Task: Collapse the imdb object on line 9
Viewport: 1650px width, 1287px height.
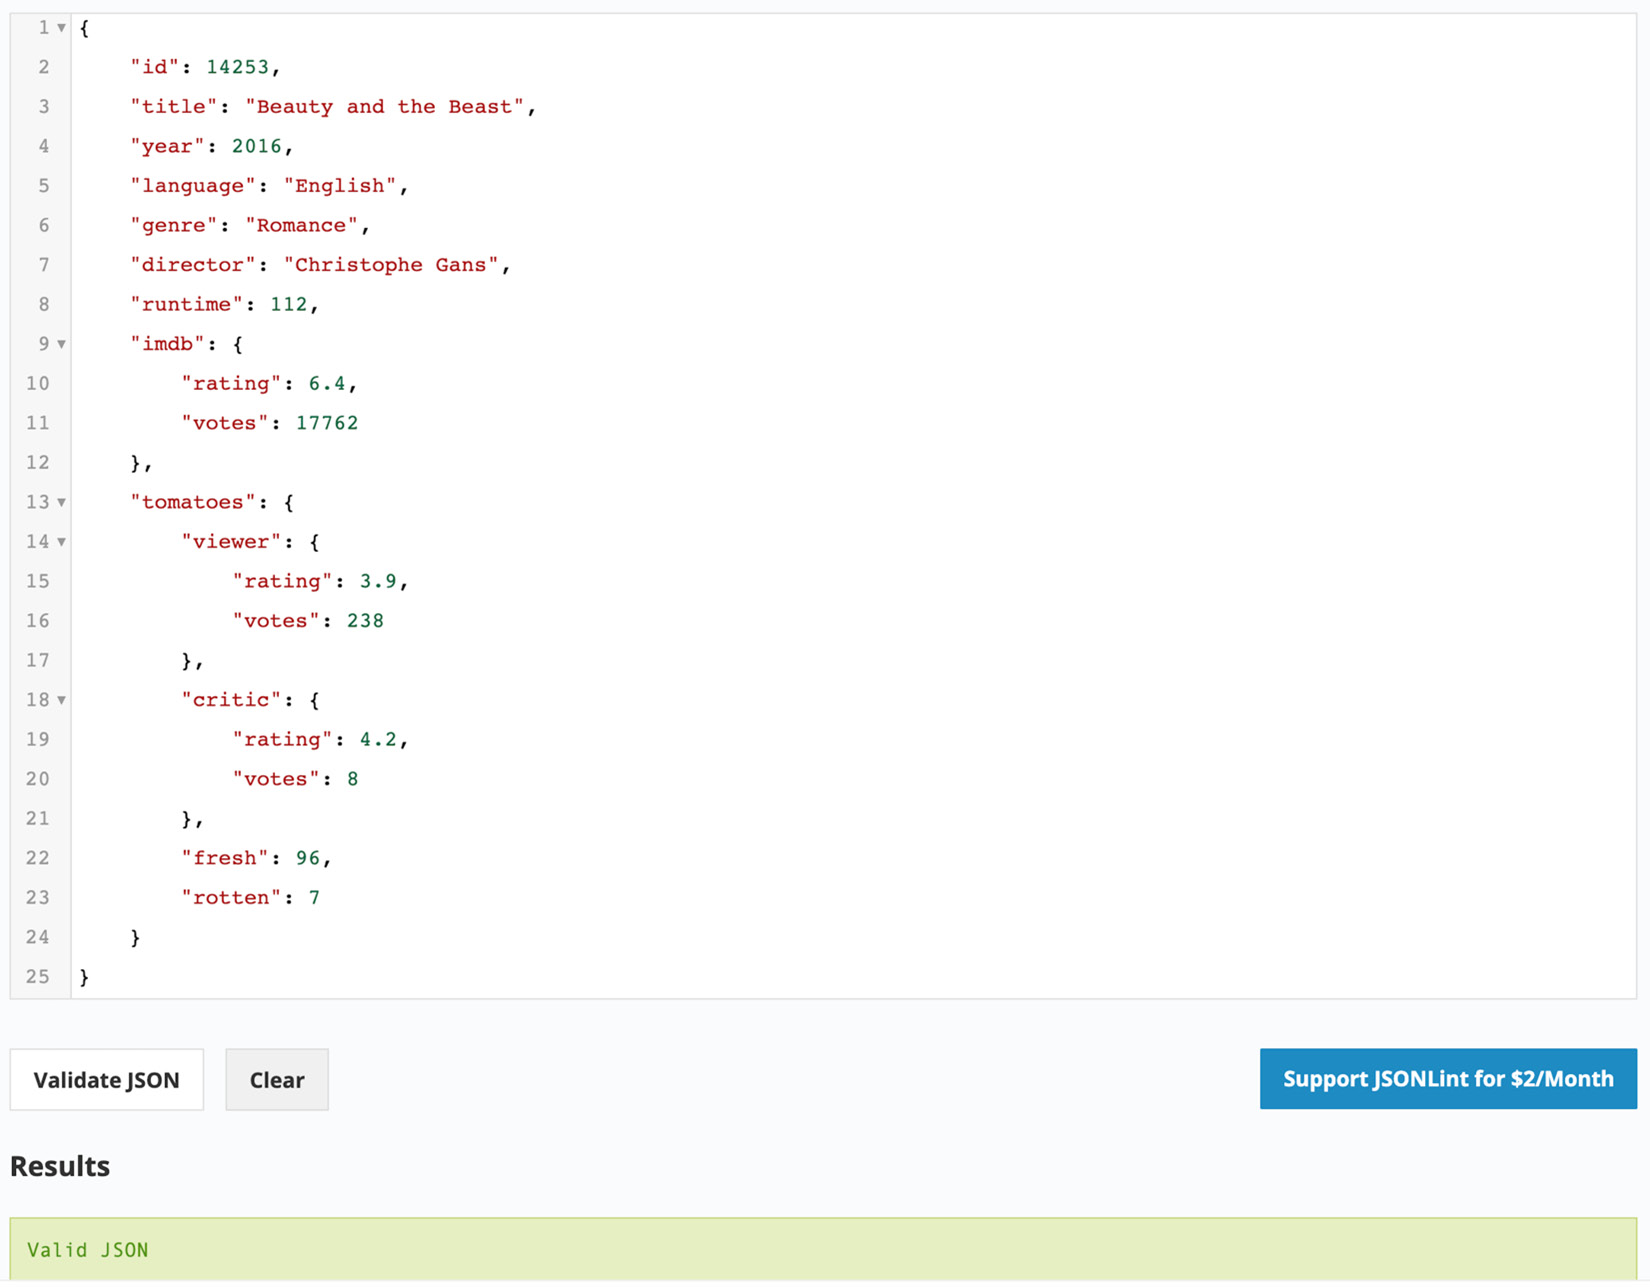Action: 60,343
